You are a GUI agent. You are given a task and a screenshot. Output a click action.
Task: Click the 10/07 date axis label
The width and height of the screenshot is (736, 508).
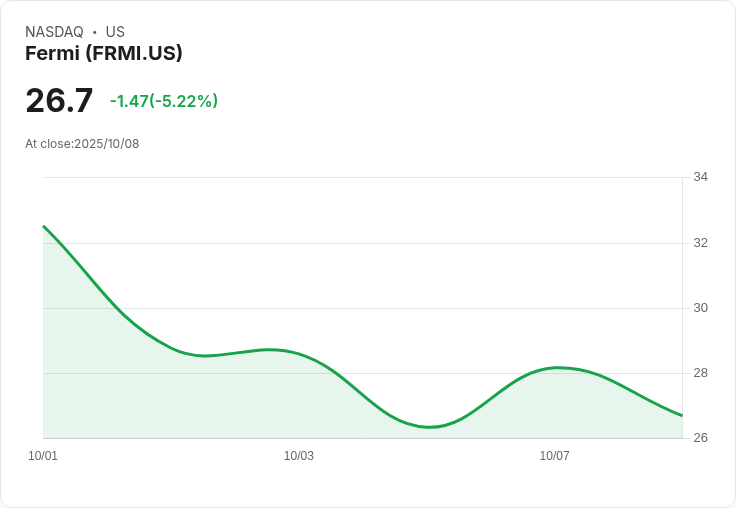tap(554, 456)
